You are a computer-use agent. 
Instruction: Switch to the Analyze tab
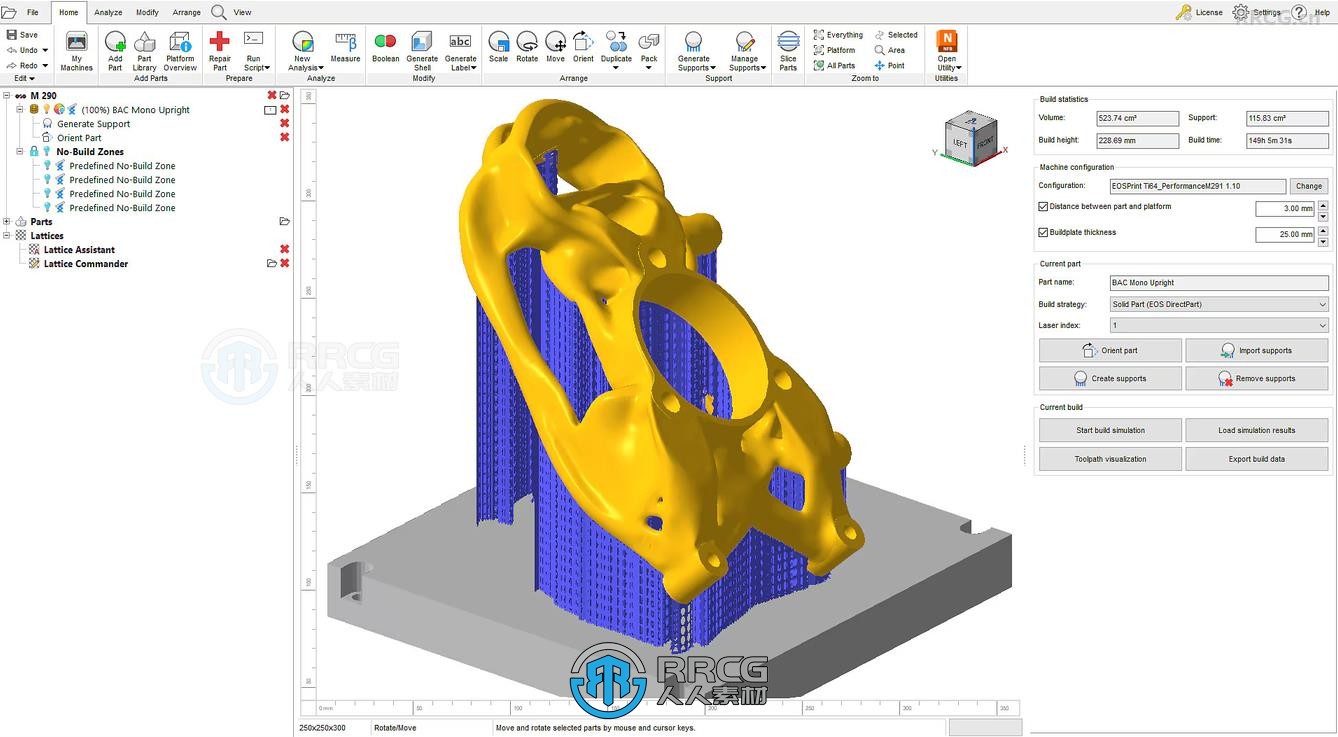[x=108, y=13]
